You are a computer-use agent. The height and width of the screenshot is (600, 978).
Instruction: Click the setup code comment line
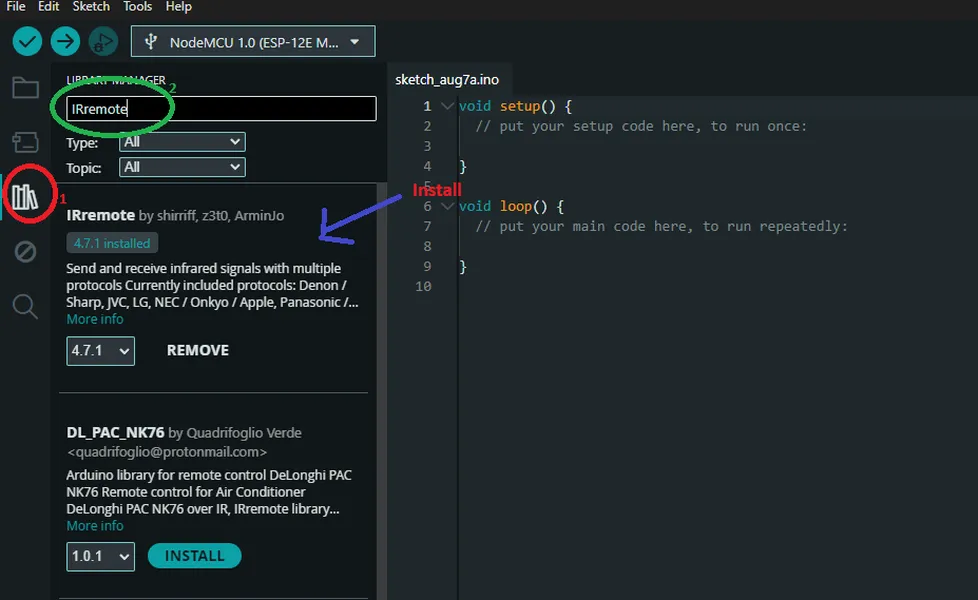641,126
